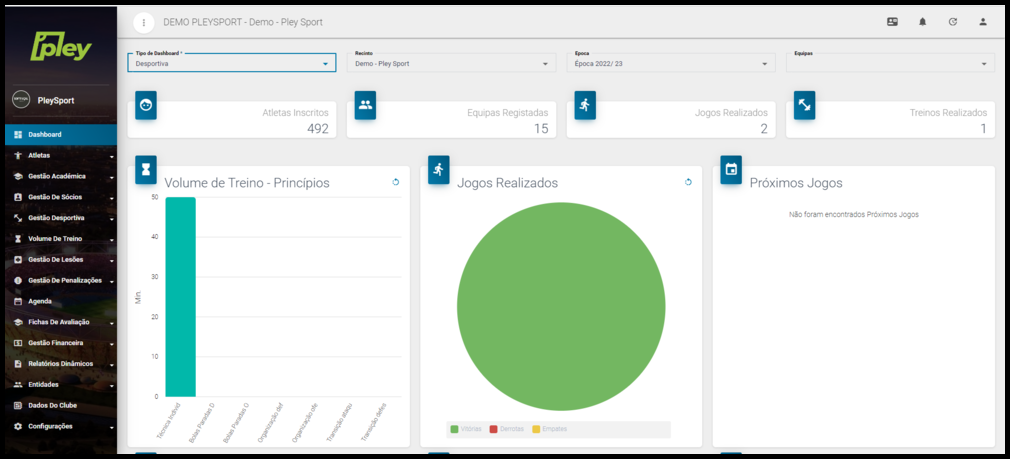Click the green pie chart slice

click(561, 307)
